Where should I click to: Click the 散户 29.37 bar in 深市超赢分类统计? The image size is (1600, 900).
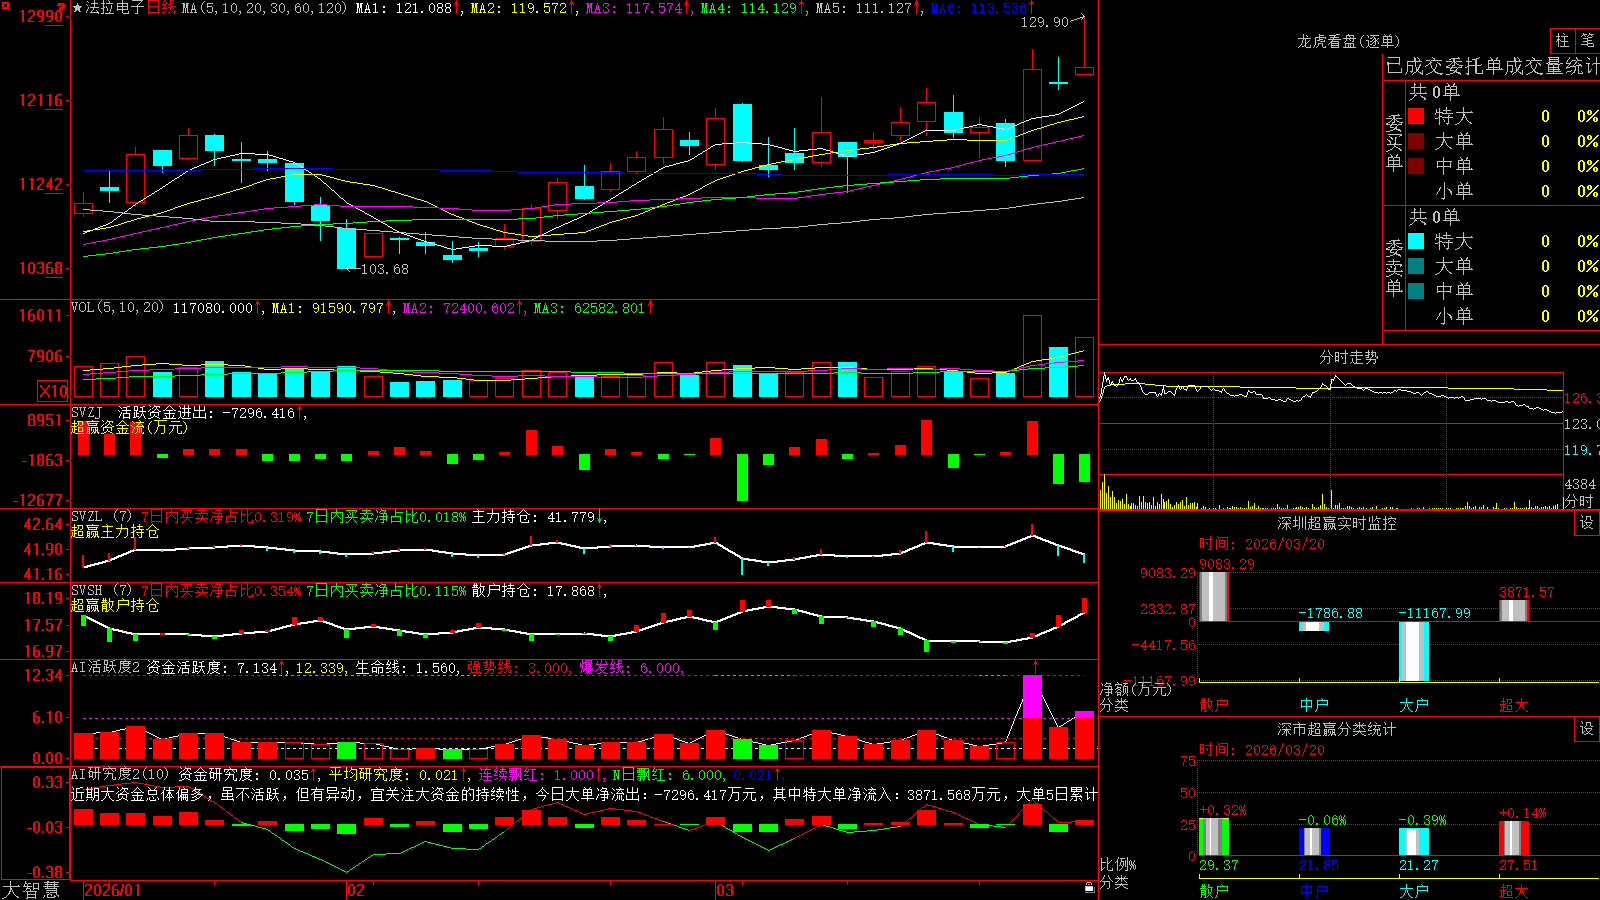click(1213, 837)
